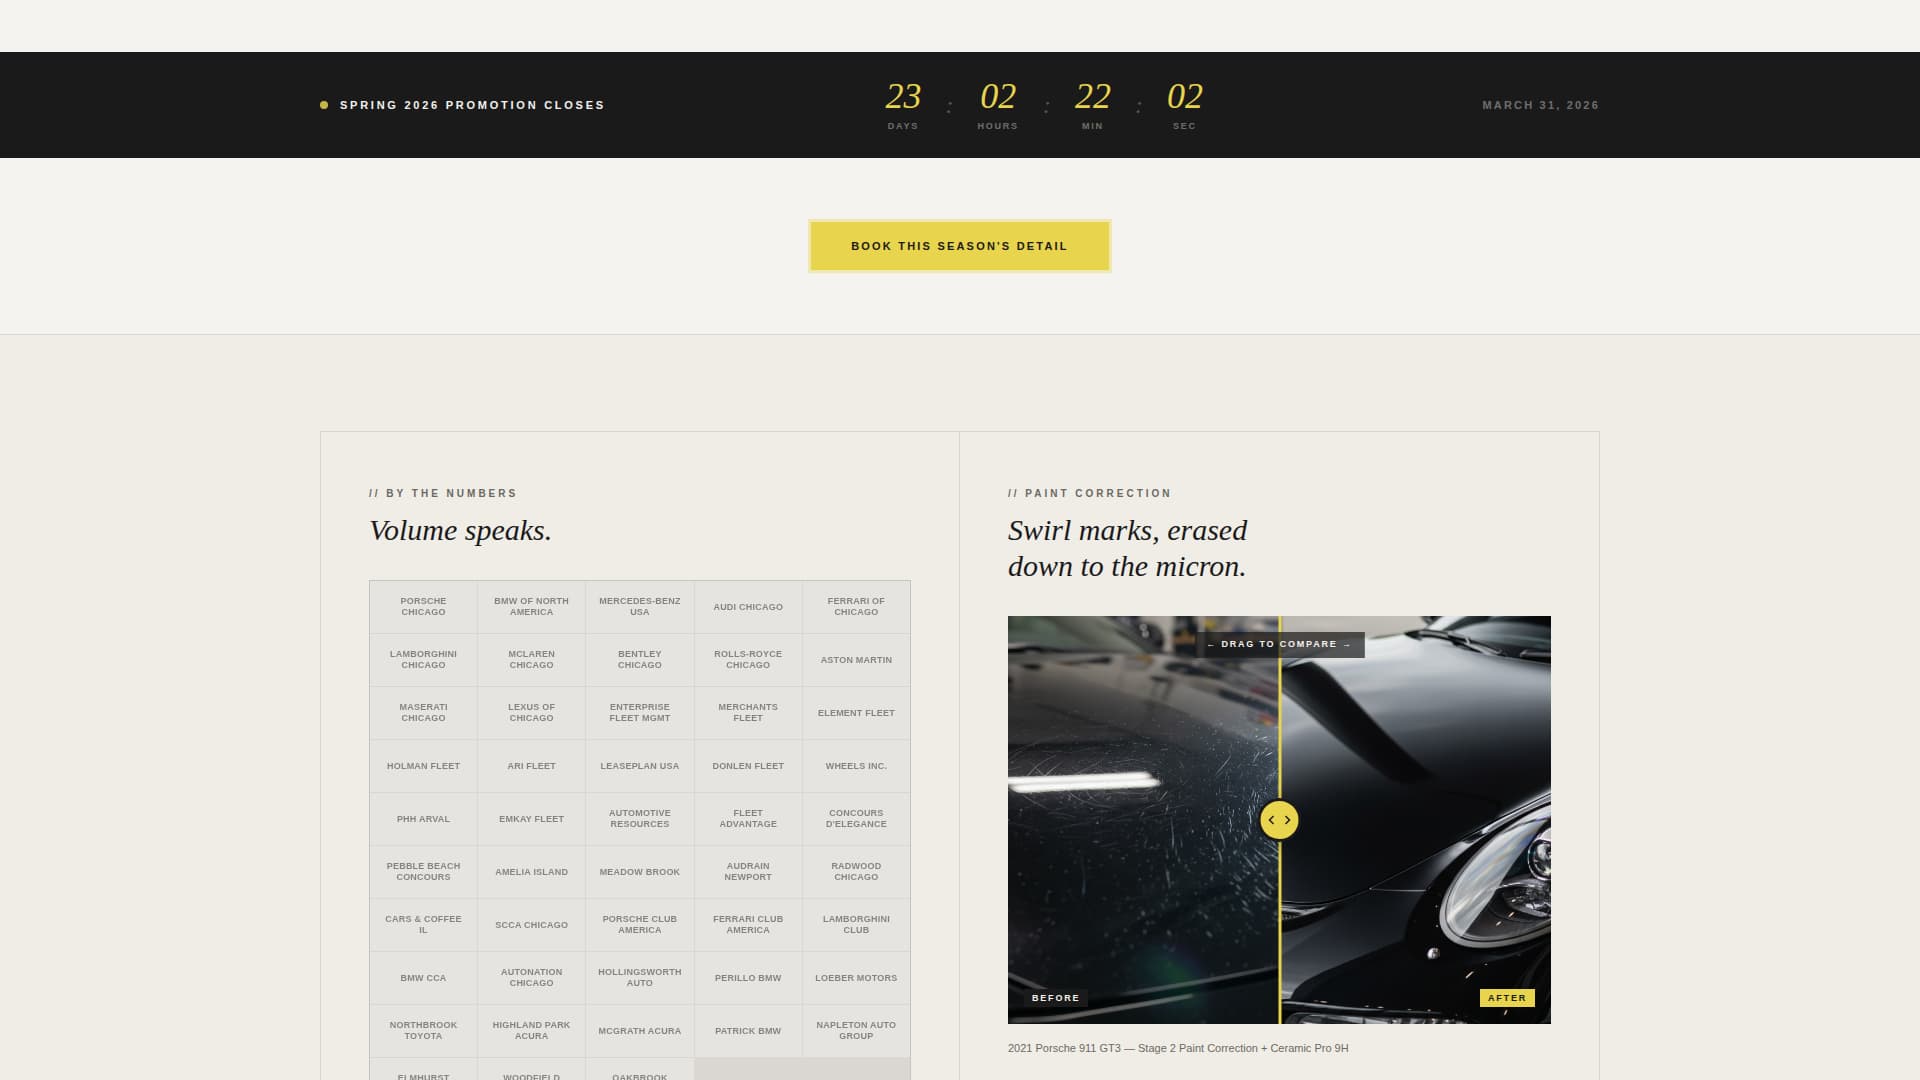
Task: Click the Volume speaks heading
Action: click(460, 531)
